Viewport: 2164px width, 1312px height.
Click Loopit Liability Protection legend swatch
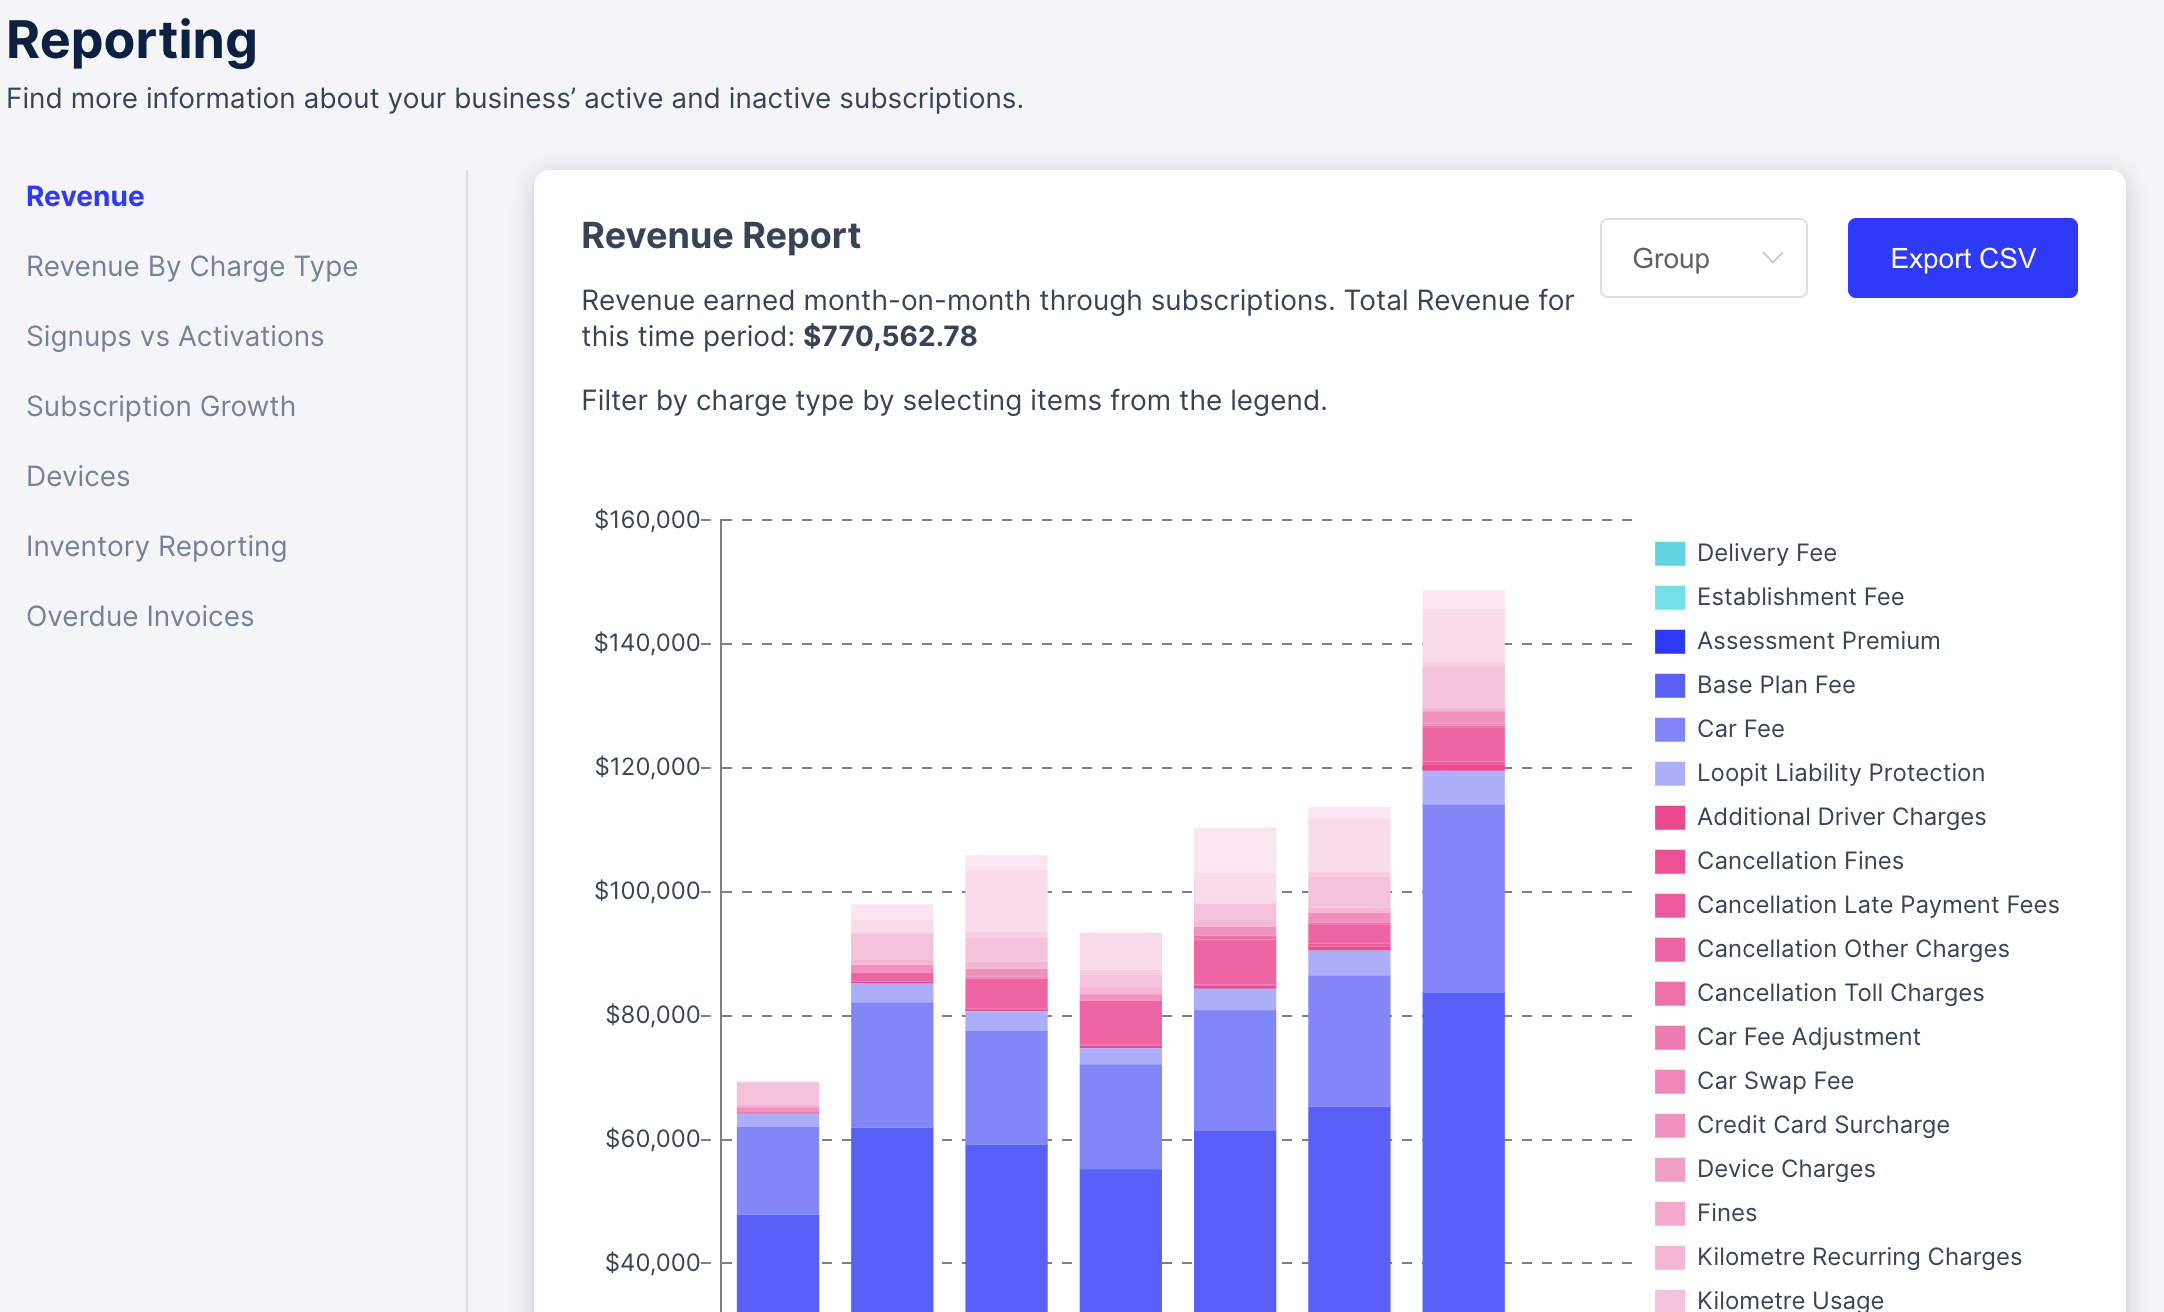pos(1669,773)
